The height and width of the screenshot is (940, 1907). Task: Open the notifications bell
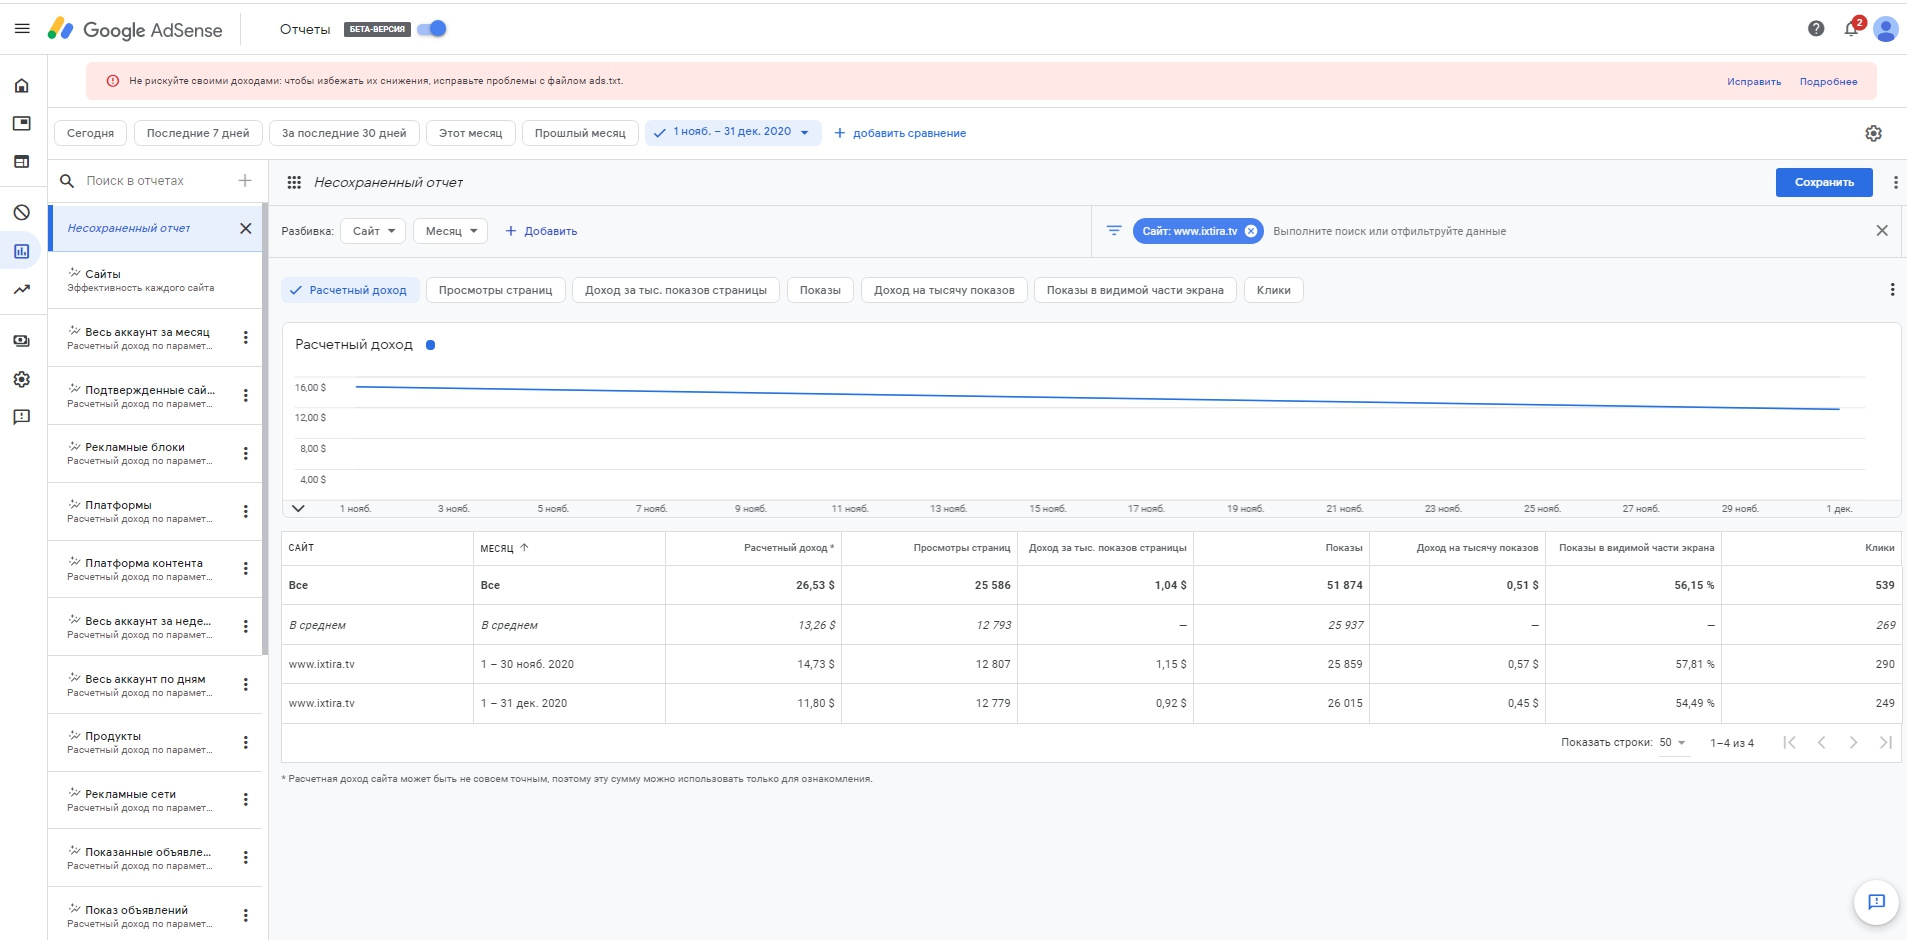(x=1851, y=29)
